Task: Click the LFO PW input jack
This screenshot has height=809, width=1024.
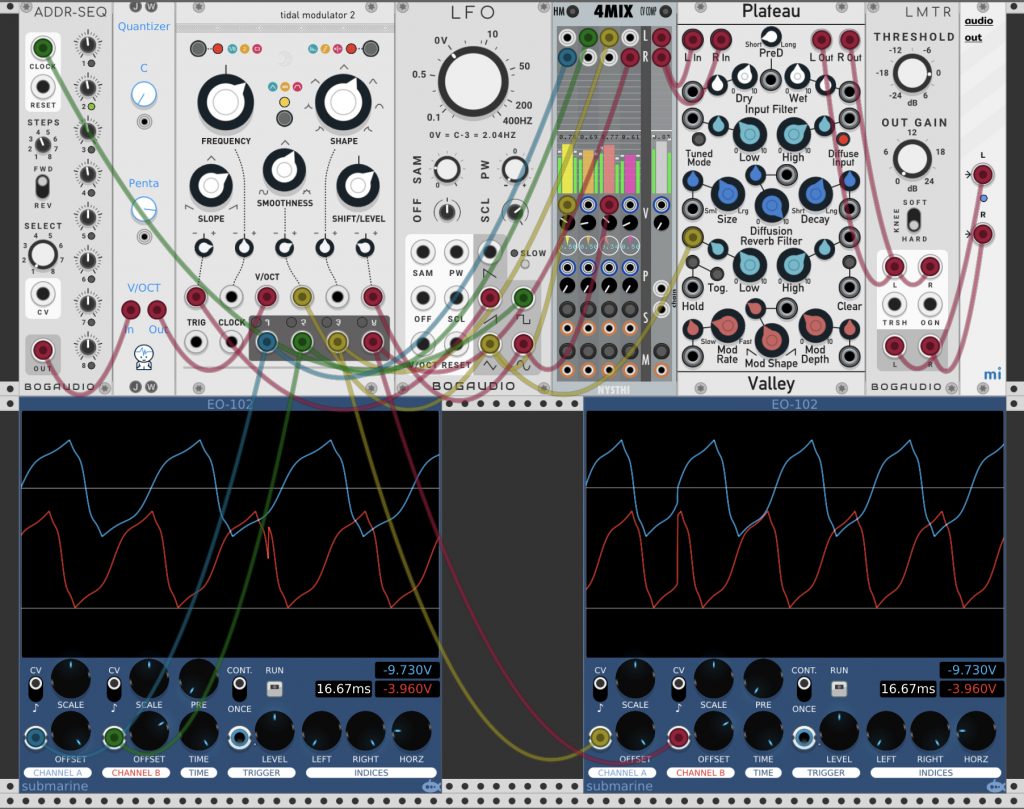Action: click(456, 251)
